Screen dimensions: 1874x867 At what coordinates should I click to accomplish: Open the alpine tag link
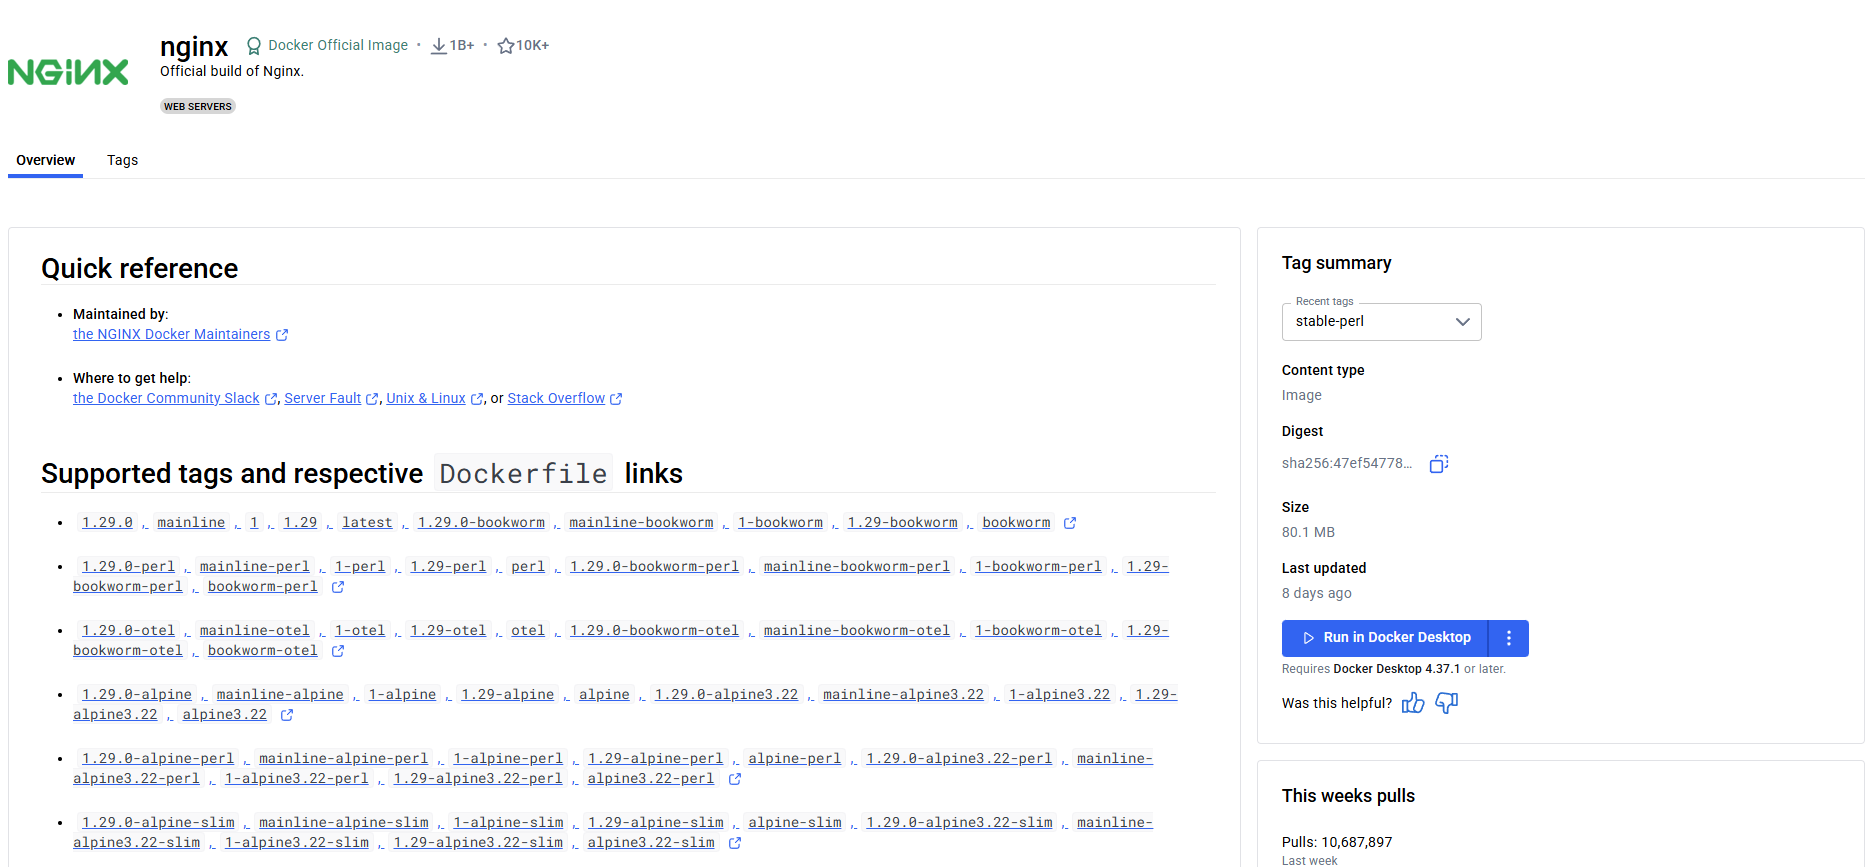[x=604, y=694]
